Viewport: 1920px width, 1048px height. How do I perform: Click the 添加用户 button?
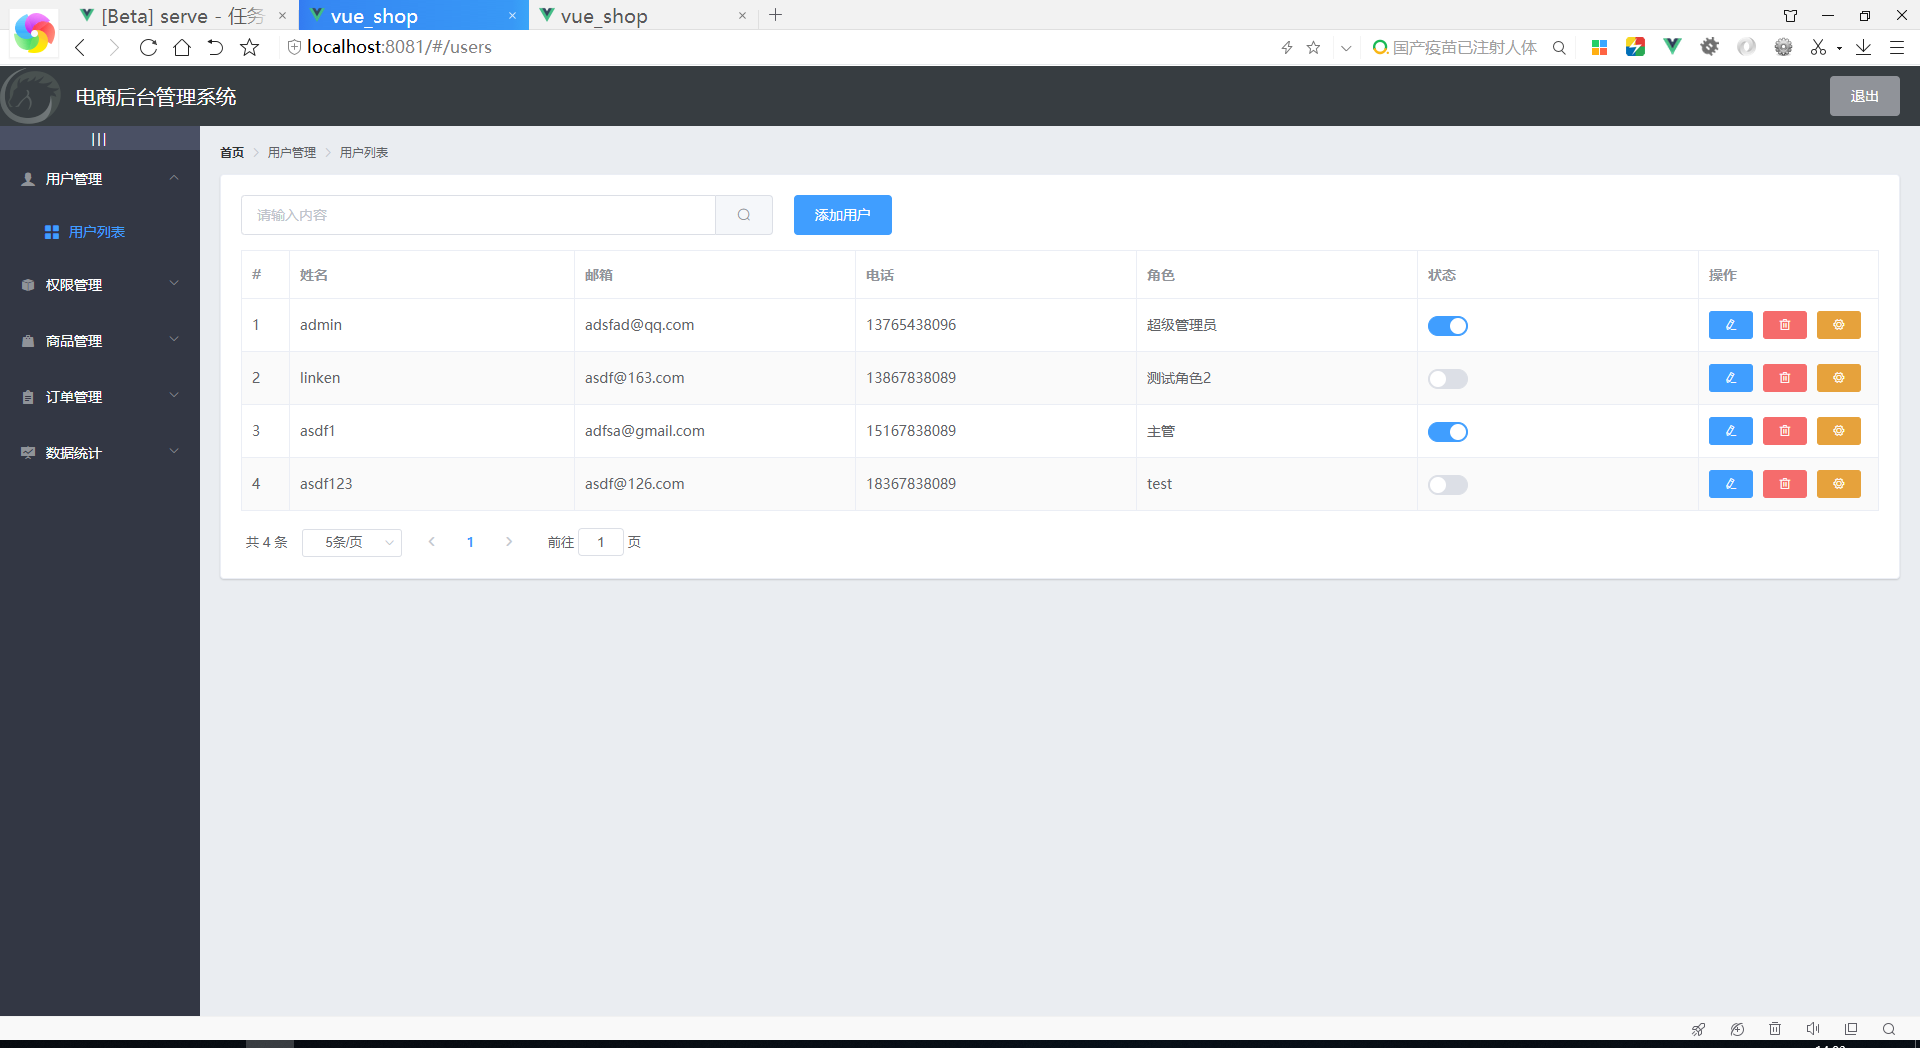(842, 214)
